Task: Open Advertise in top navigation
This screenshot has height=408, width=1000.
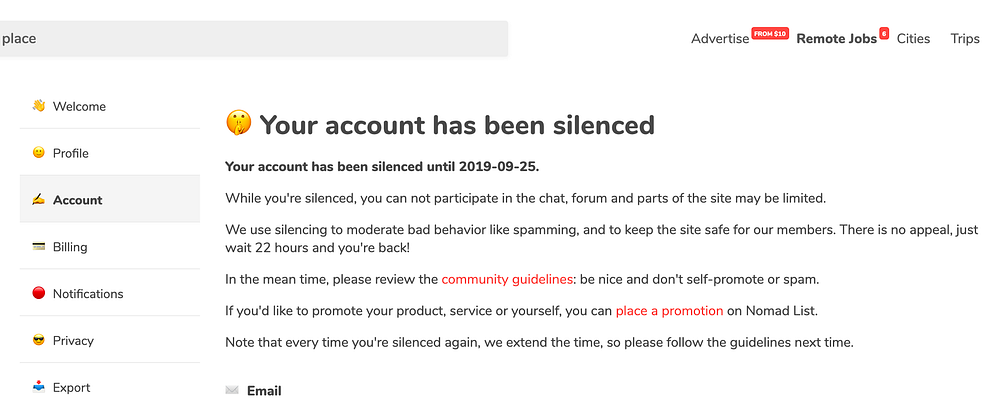Action: click(720, 39)
